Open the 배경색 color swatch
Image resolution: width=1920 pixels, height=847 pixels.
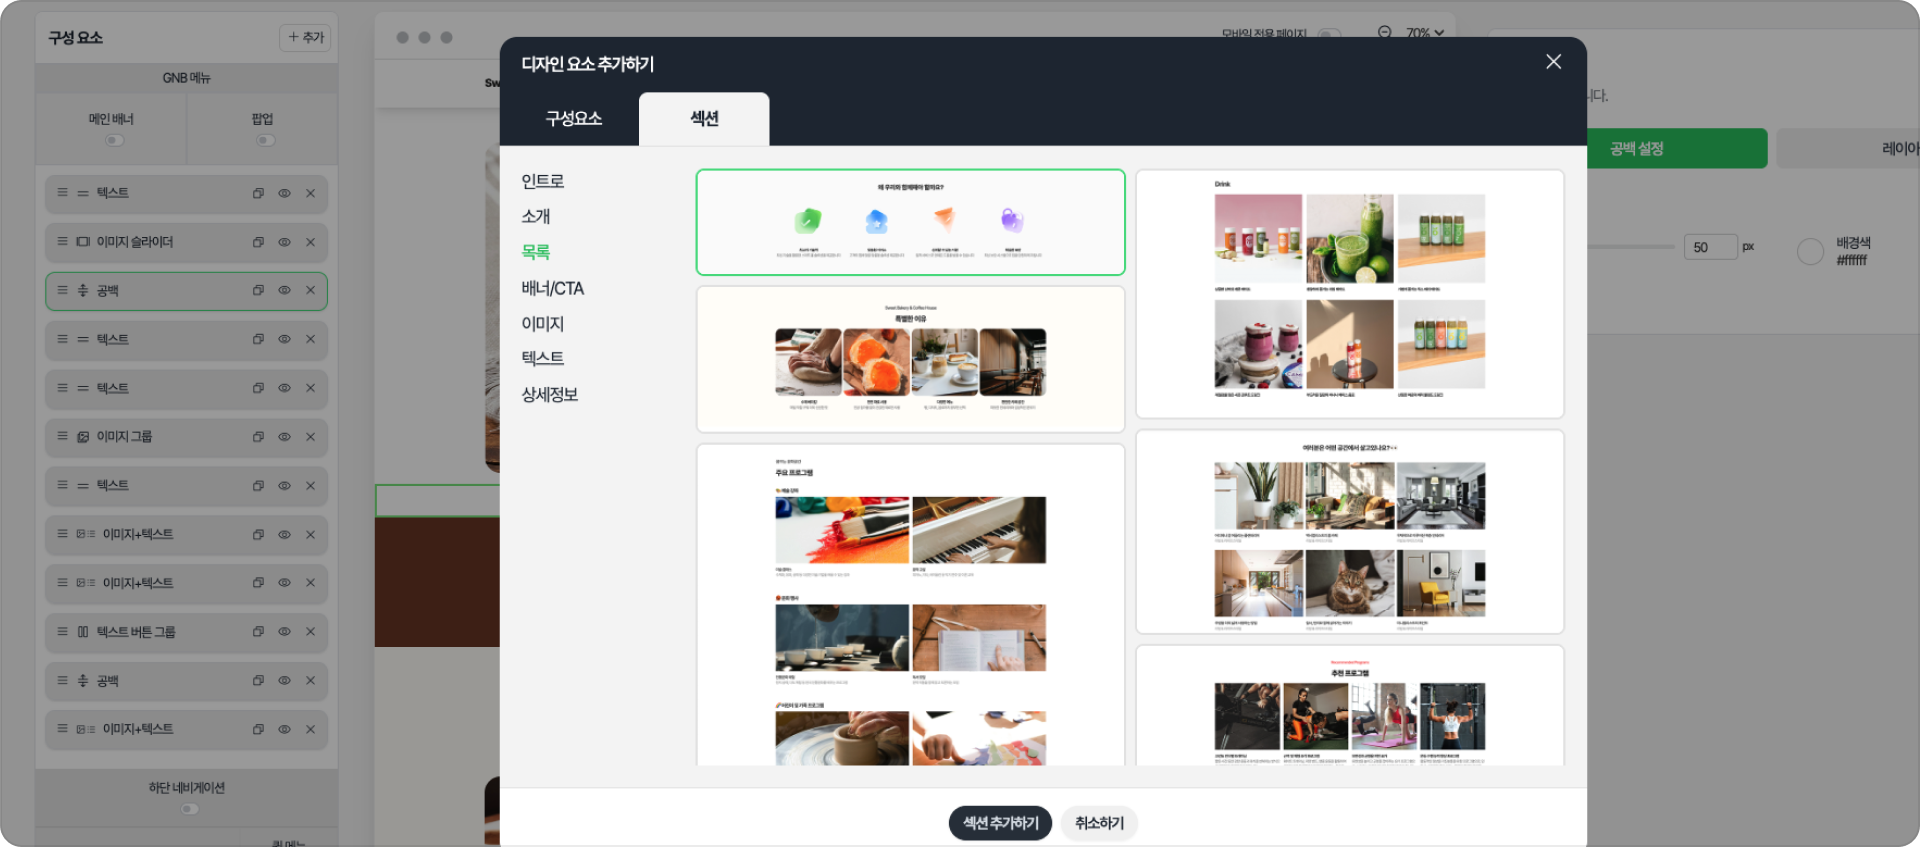click(x=1810, y=251)
